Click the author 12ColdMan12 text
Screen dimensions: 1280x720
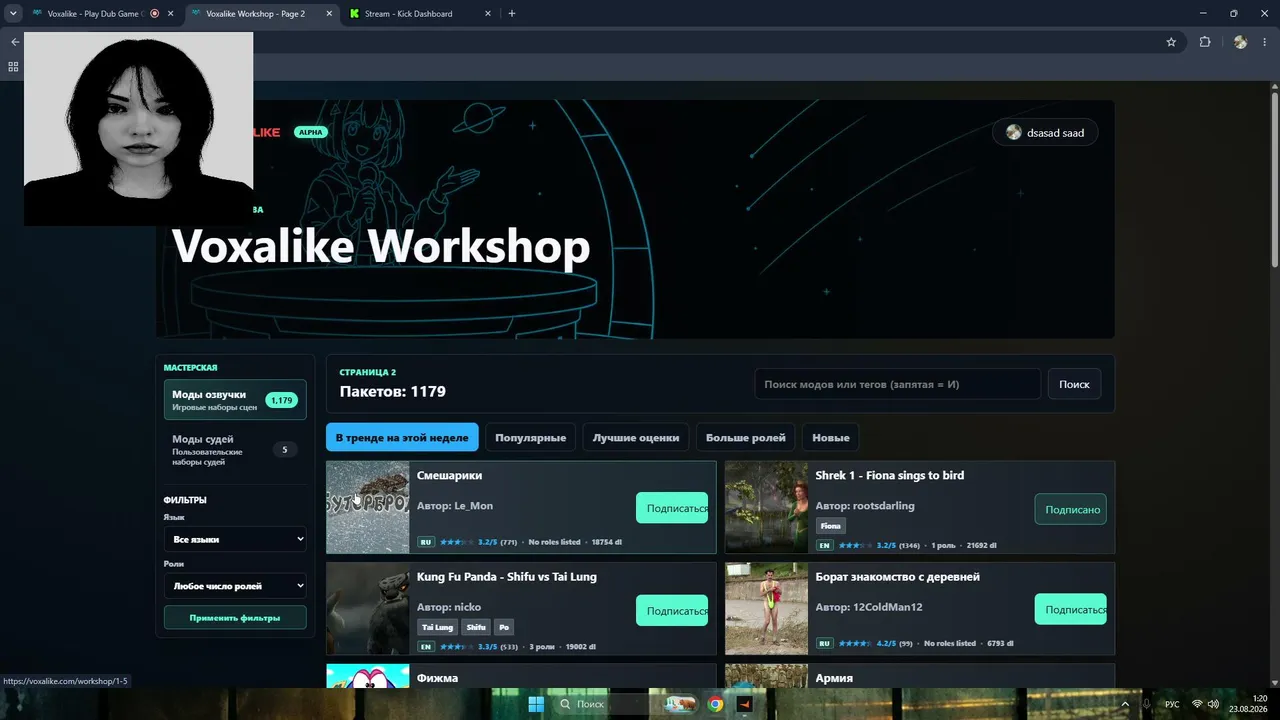tap(888, 607)
